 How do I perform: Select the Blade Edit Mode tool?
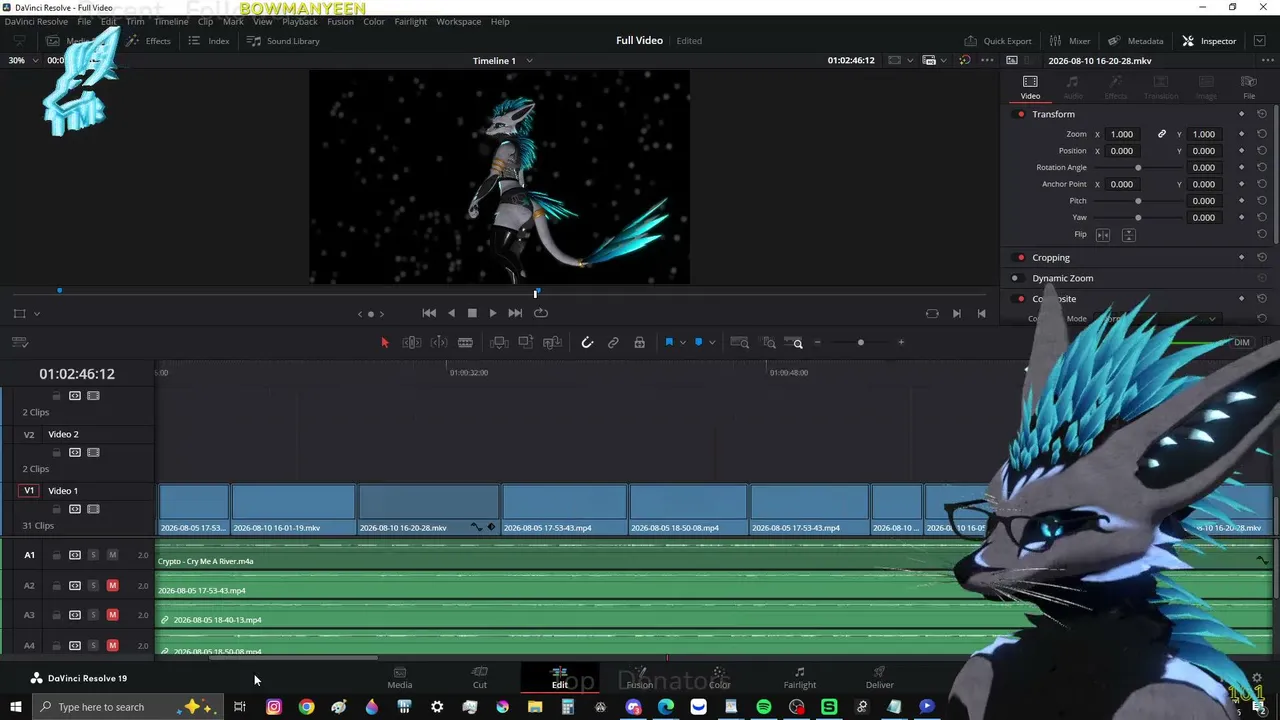(x=465, y=343)
